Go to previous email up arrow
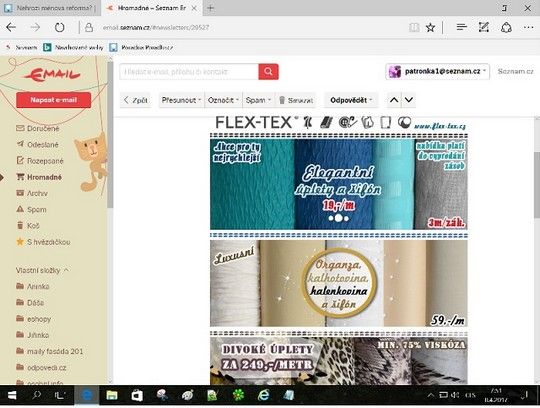 point(394,100)
